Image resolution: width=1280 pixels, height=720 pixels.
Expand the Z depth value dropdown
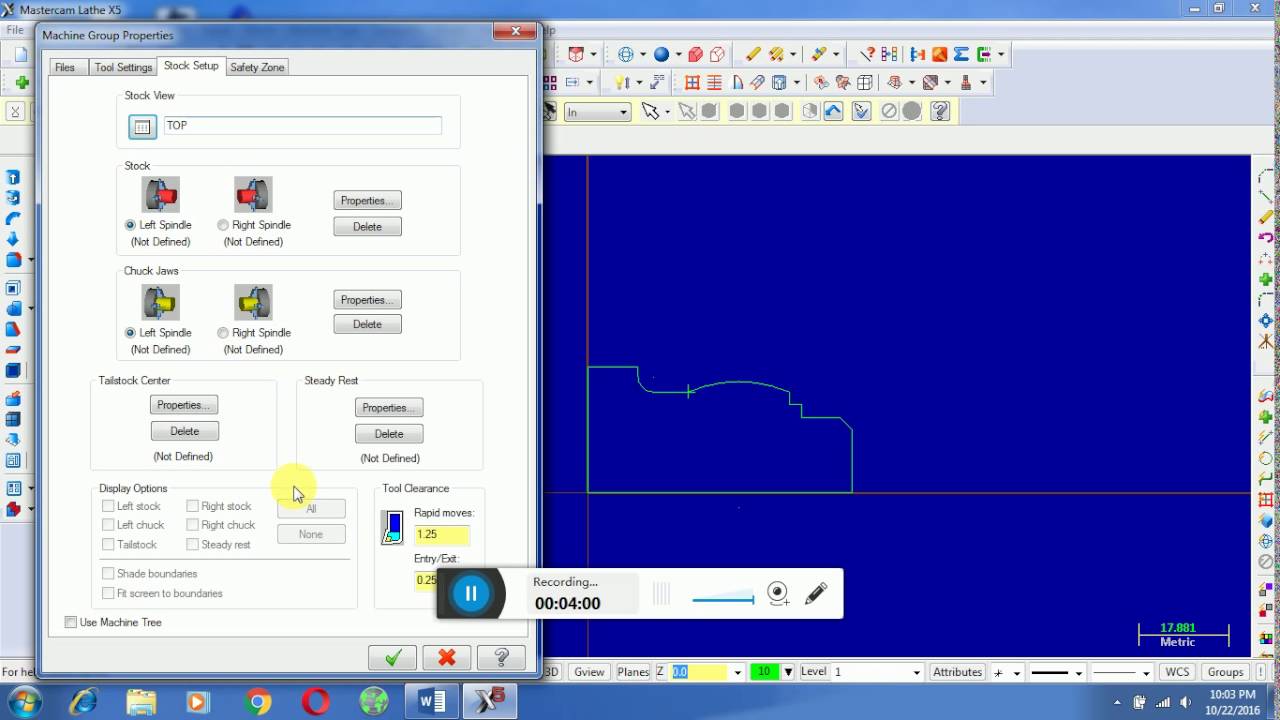(x=737, y=672)
